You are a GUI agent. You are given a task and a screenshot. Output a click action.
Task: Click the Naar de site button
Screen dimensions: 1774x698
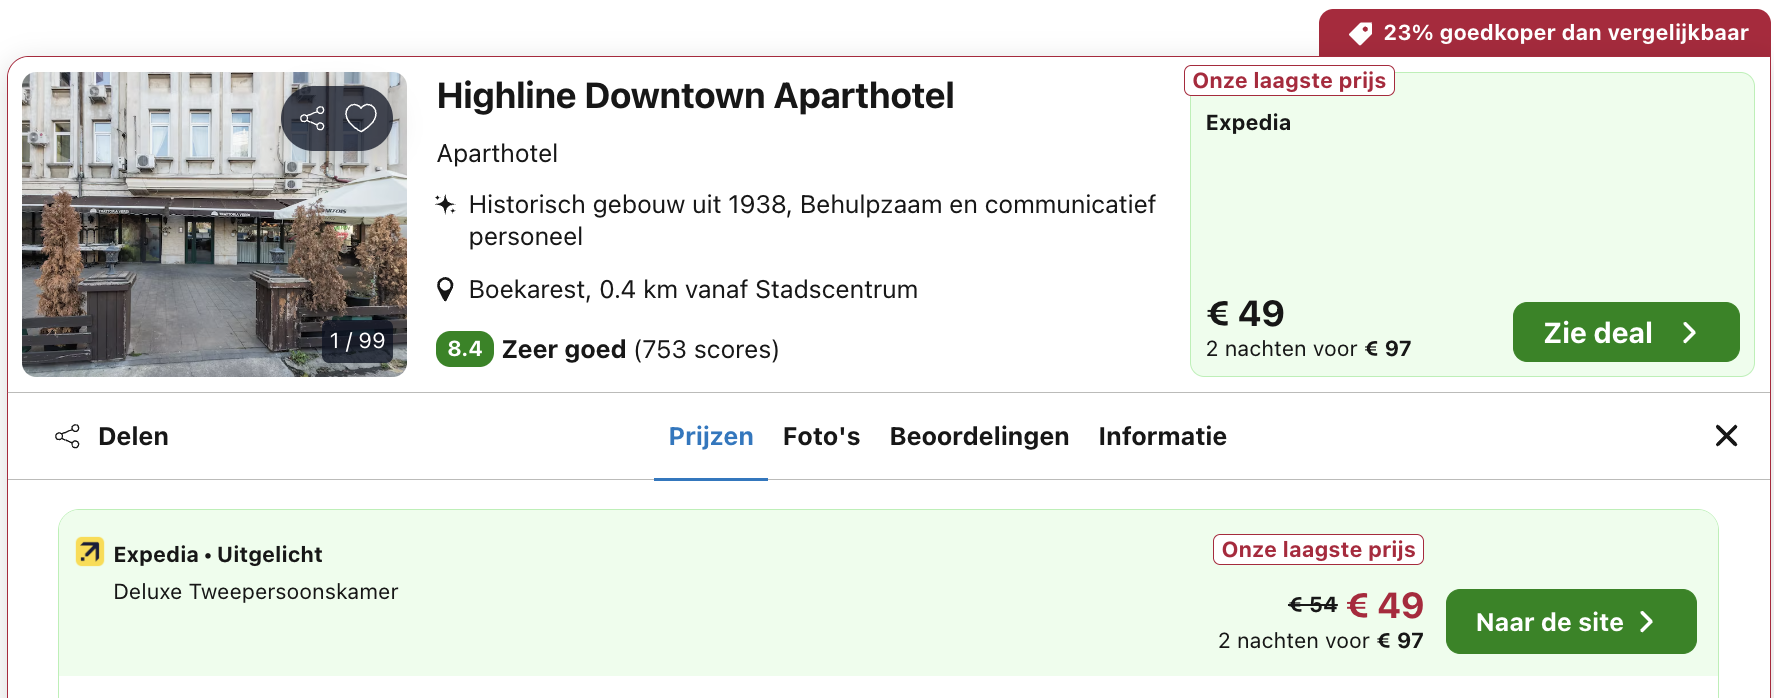point(1570,622)
